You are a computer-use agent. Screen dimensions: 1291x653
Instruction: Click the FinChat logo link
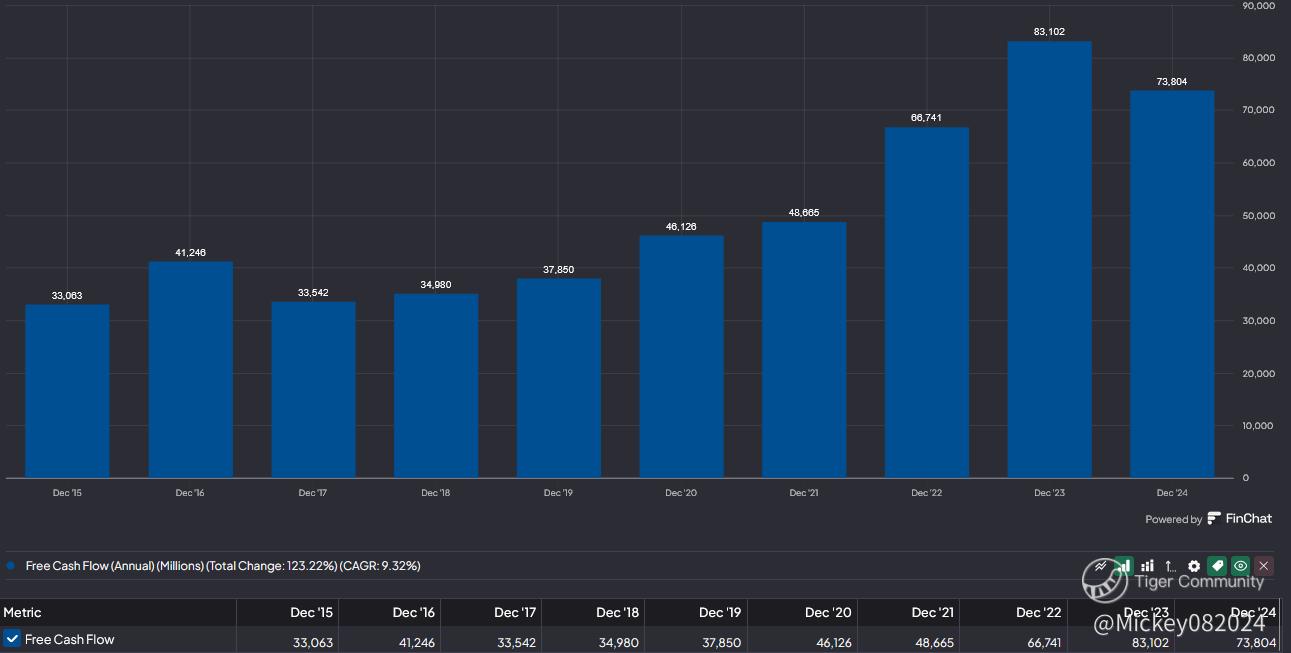(1240, 518)
